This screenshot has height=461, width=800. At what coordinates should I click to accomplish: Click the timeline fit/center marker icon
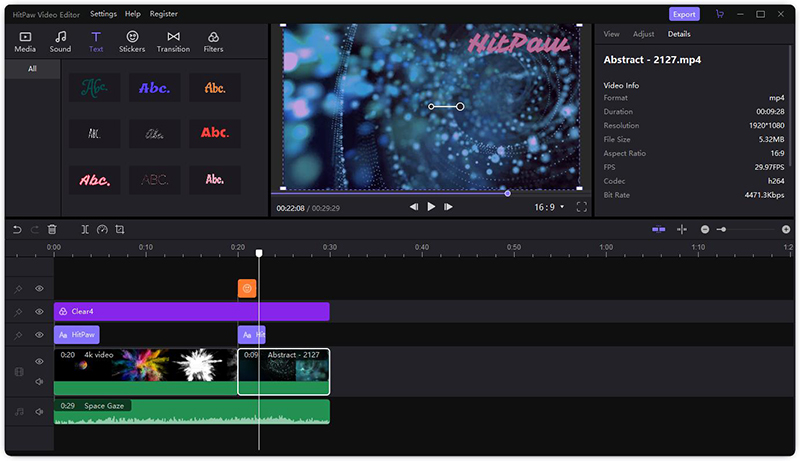tap(682, 229)
